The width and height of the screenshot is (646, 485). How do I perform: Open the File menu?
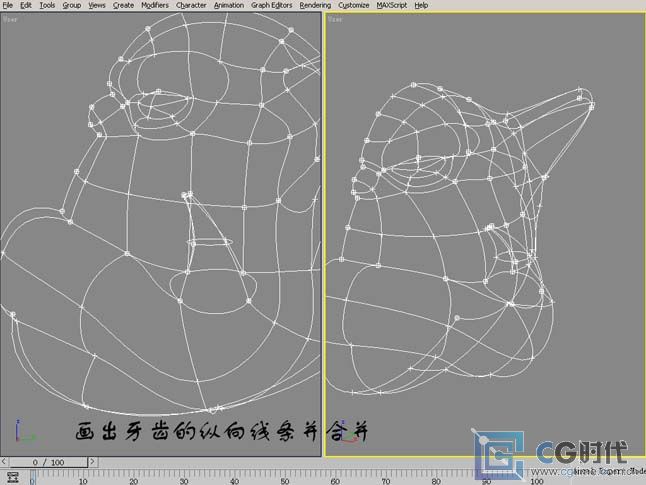pyautogui.click(x=7, y=5)
